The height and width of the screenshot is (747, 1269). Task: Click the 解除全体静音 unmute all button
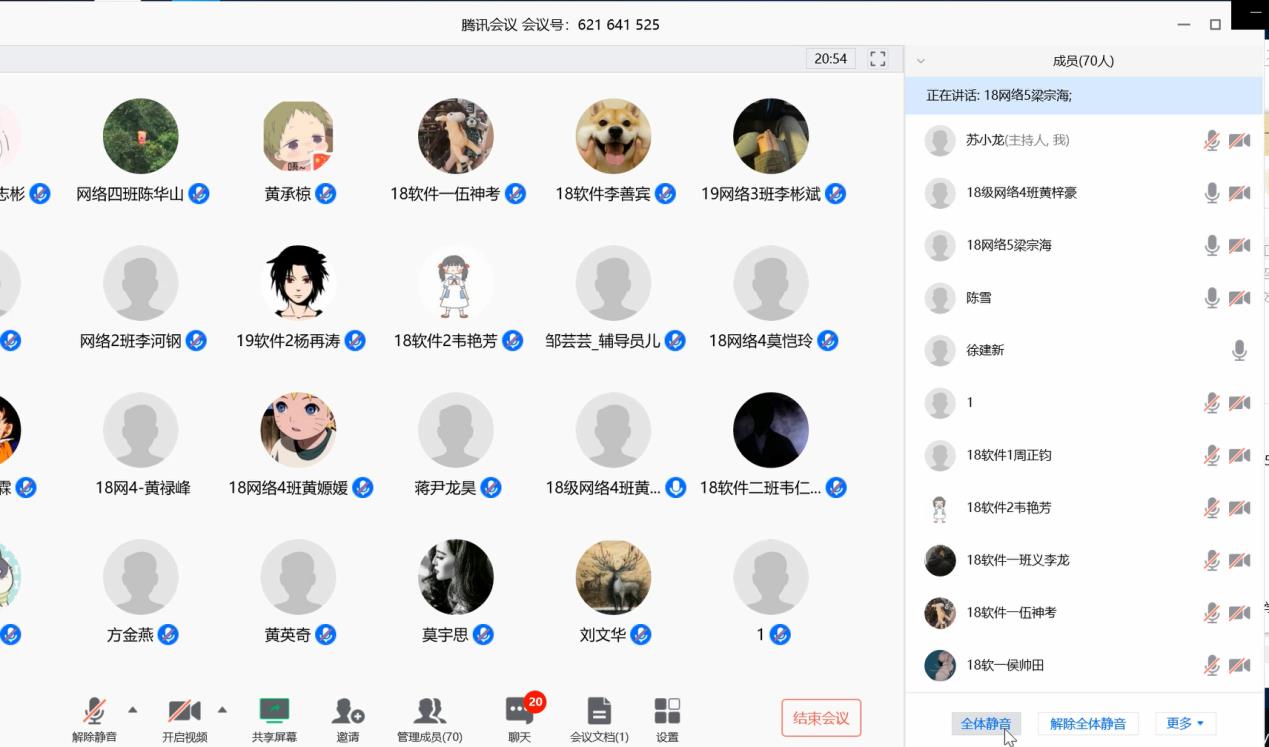(1088, 723)
